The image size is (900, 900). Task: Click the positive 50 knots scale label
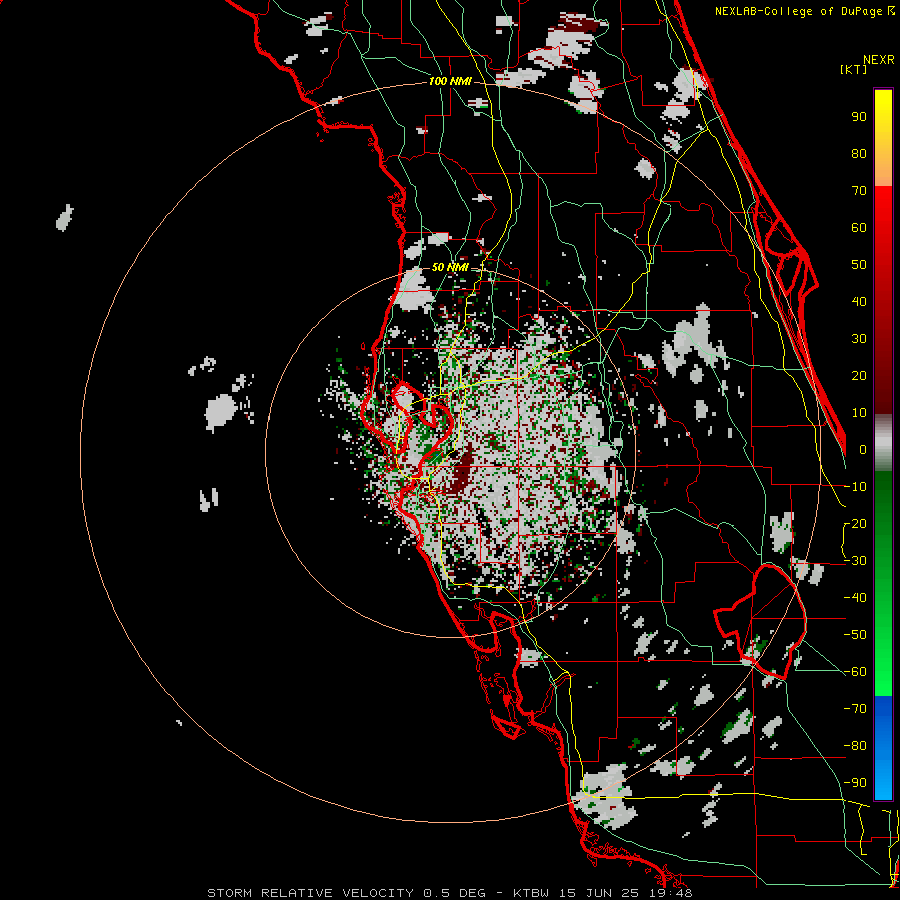tap(859, 265)
